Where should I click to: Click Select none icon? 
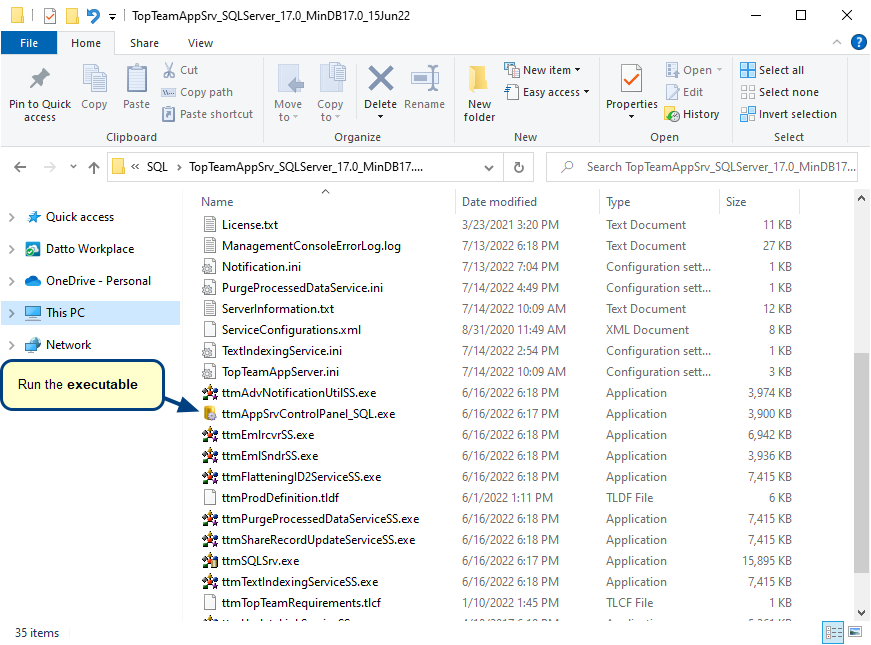coord(748,92)
